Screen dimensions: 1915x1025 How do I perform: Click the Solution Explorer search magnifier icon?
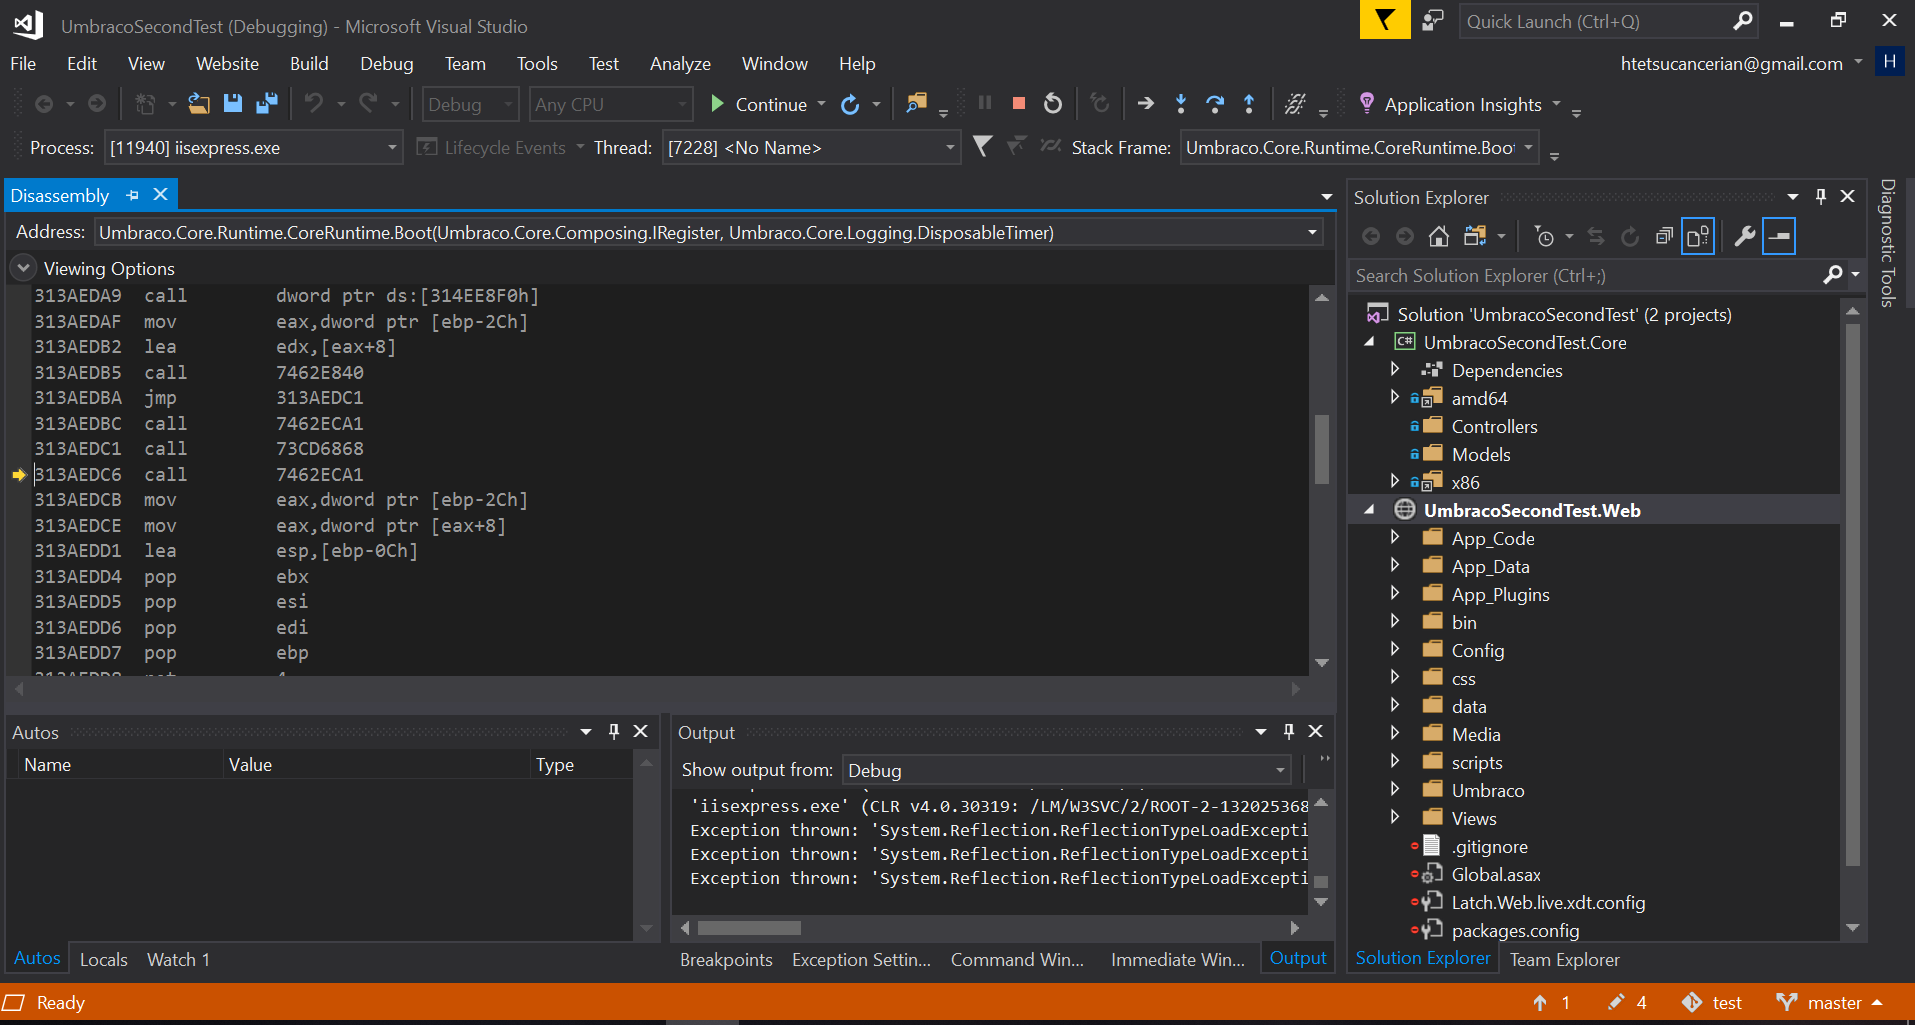(x=1833, y=275)
